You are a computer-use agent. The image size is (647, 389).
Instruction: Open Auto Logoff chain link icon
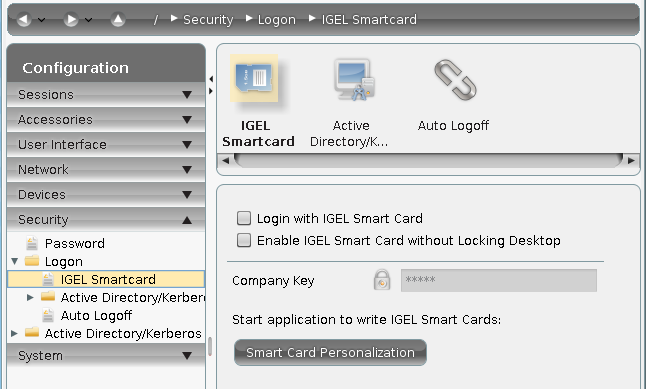point(455,80)
